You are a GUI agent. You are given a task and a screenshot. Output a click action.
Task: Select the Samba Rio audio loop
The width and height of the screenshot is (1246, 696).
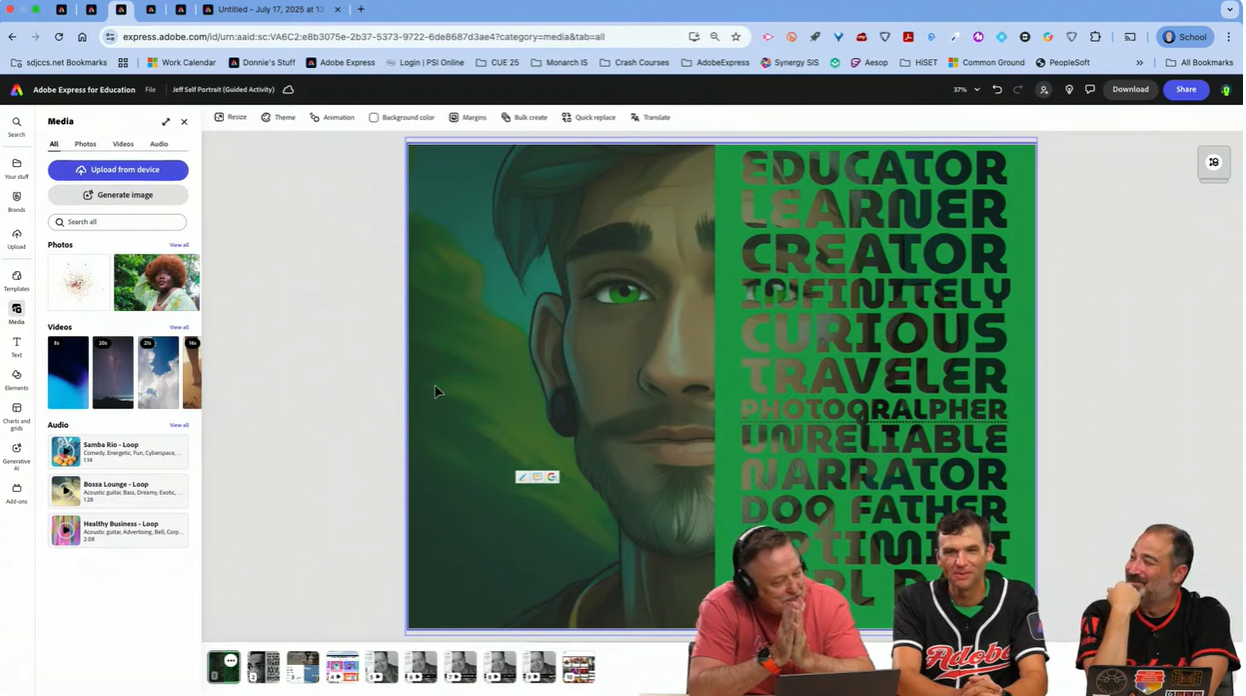pyautogui.click(x=118, y=451)
